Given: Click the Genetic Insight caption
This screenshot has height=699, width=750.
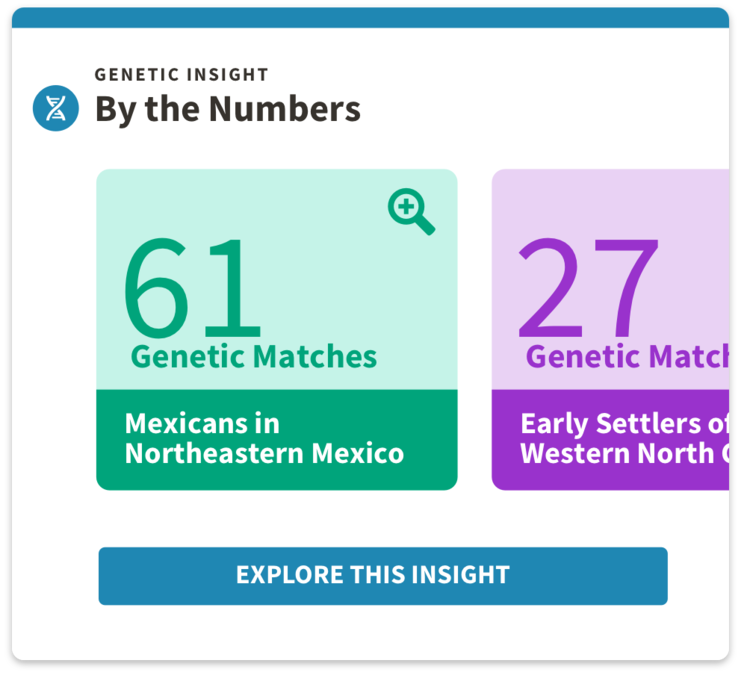Looking at the screenshot, I should 181,75.
